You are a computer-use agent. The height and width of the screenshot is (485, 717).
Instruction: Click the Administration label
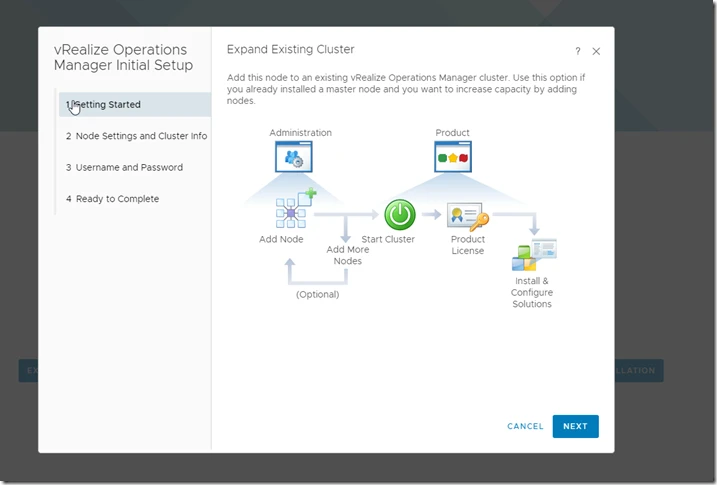pos(300,133)
